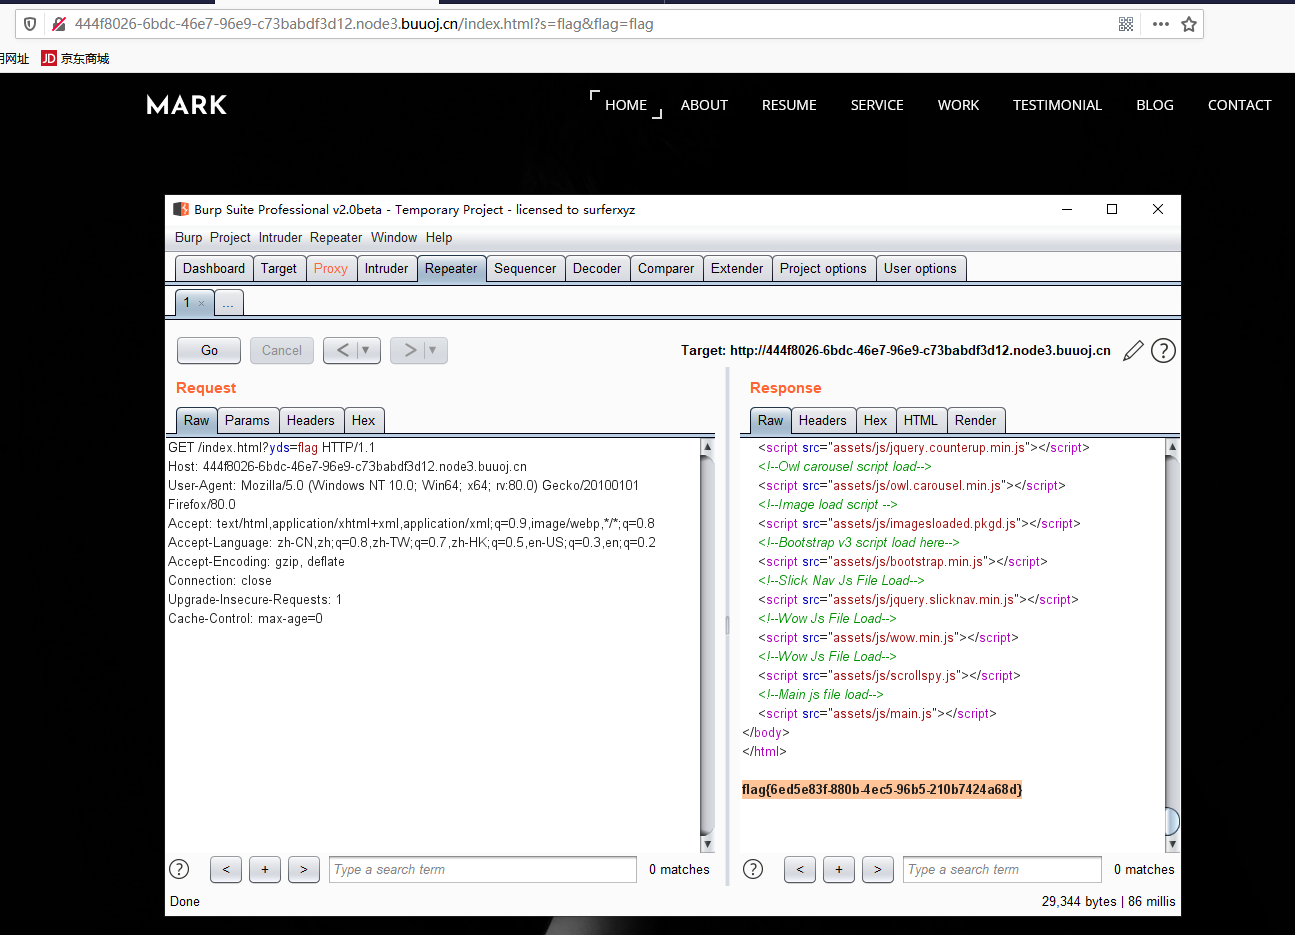Image resolution: width=1295 pixels, height=935 pixels.
Task: Click the highlighted flag text in response
Action: pyautogui.click(x=882, y=789)
